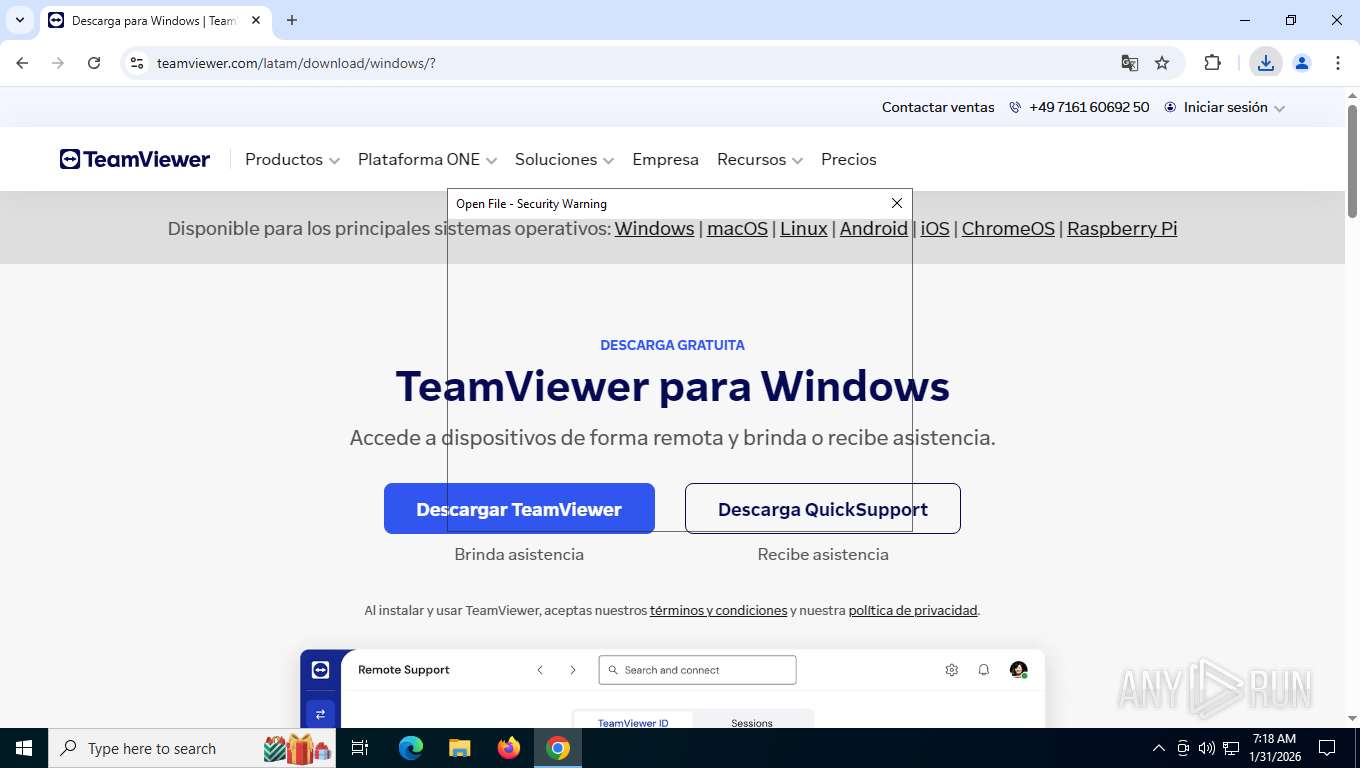Image resolution: width=1360 pixels, height=768 pixels.
Task: Open Chrome downloads tray icon
Action: pos(1266,63)
